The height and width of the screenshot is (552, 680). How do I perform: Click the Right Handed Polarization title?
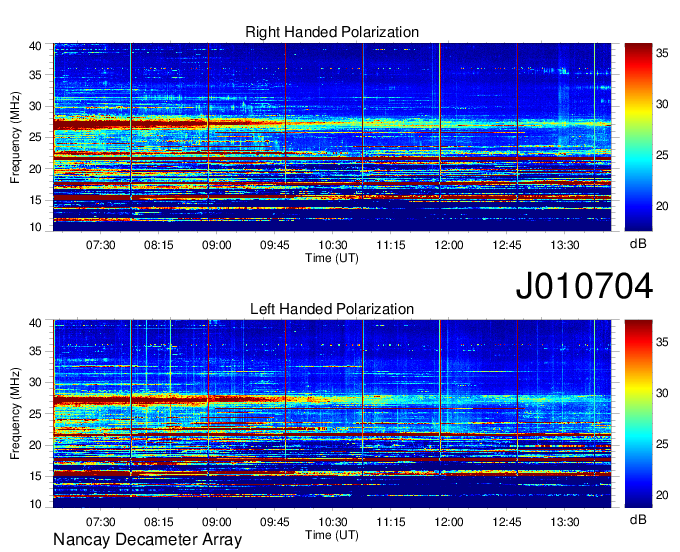coord(332,32)
